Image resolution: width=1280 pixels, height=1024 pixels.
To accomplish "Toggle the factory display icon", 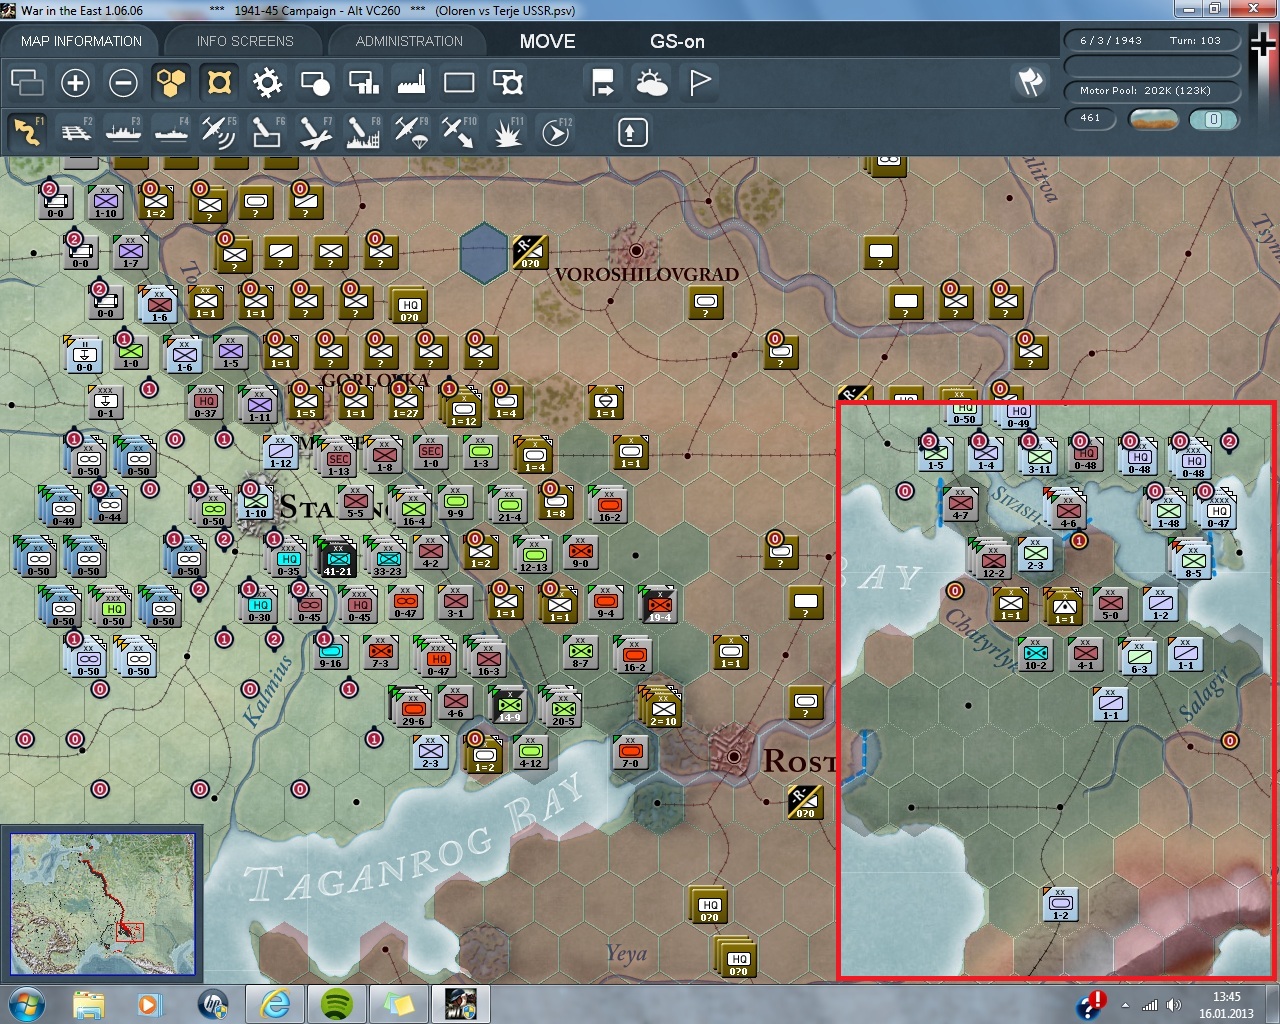I will click(x=411, y=82).
